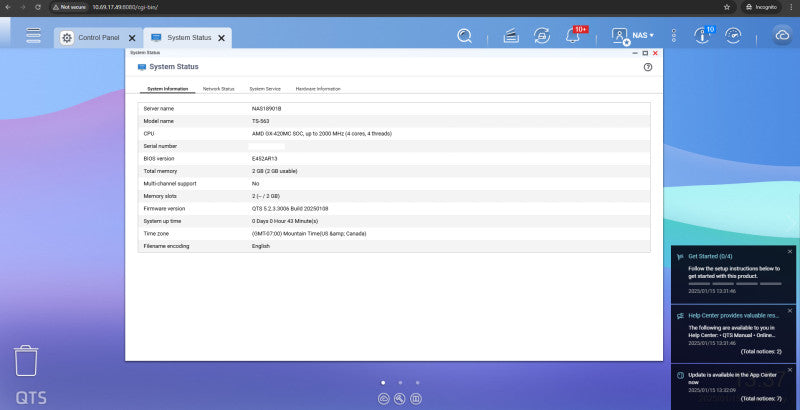Open the three-dot more options menu
Image resolution: width=800 pixels, height=410 pixels.
click(x=674, y=36)
